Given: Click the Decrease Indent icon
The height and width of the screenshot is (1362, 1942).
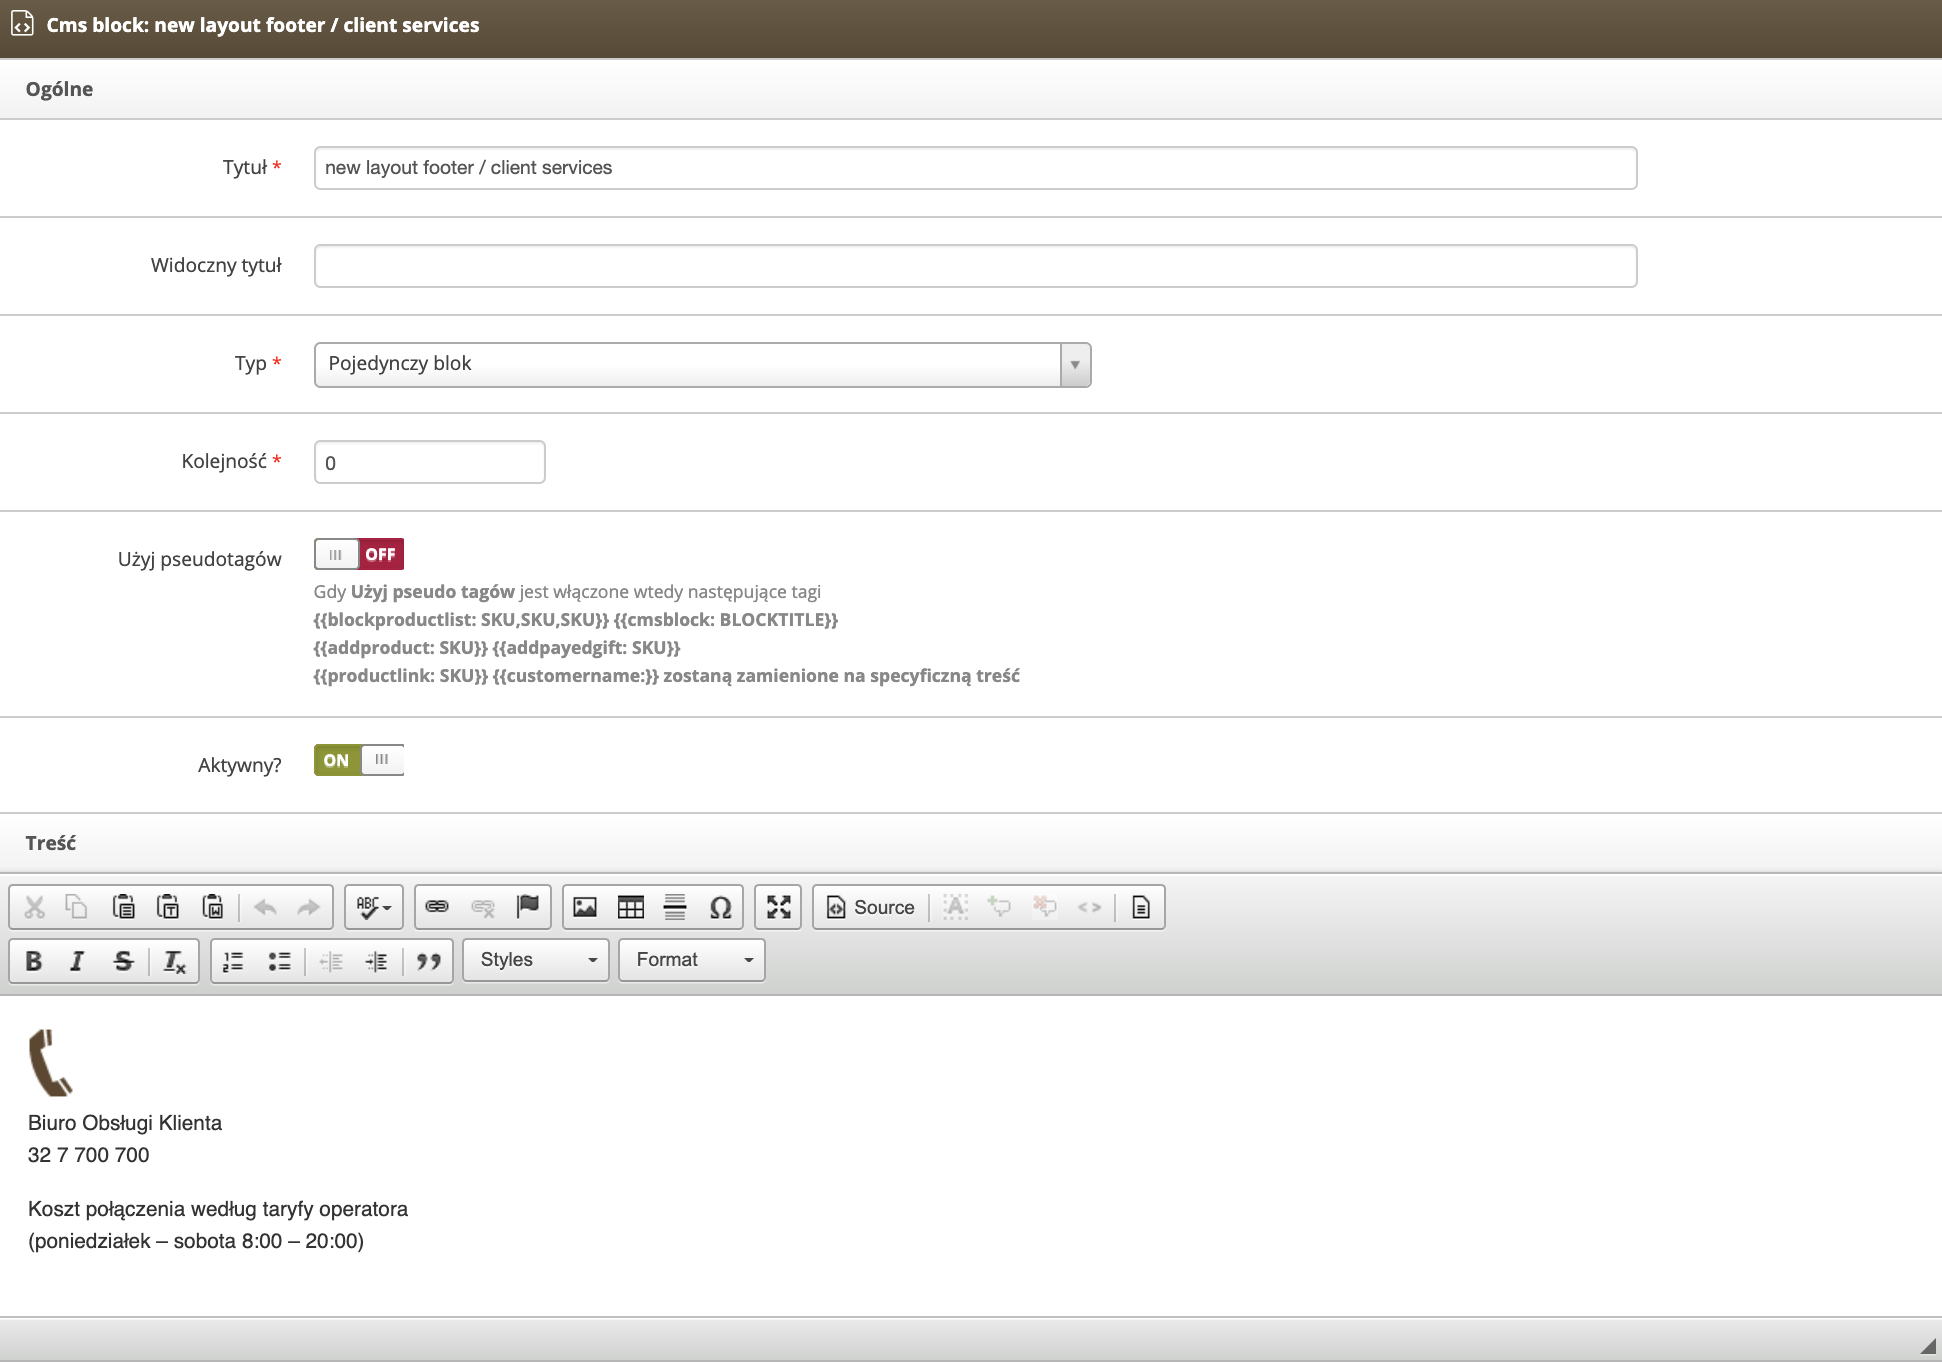Looking at the screenshot, I should (x=331, y=960).
